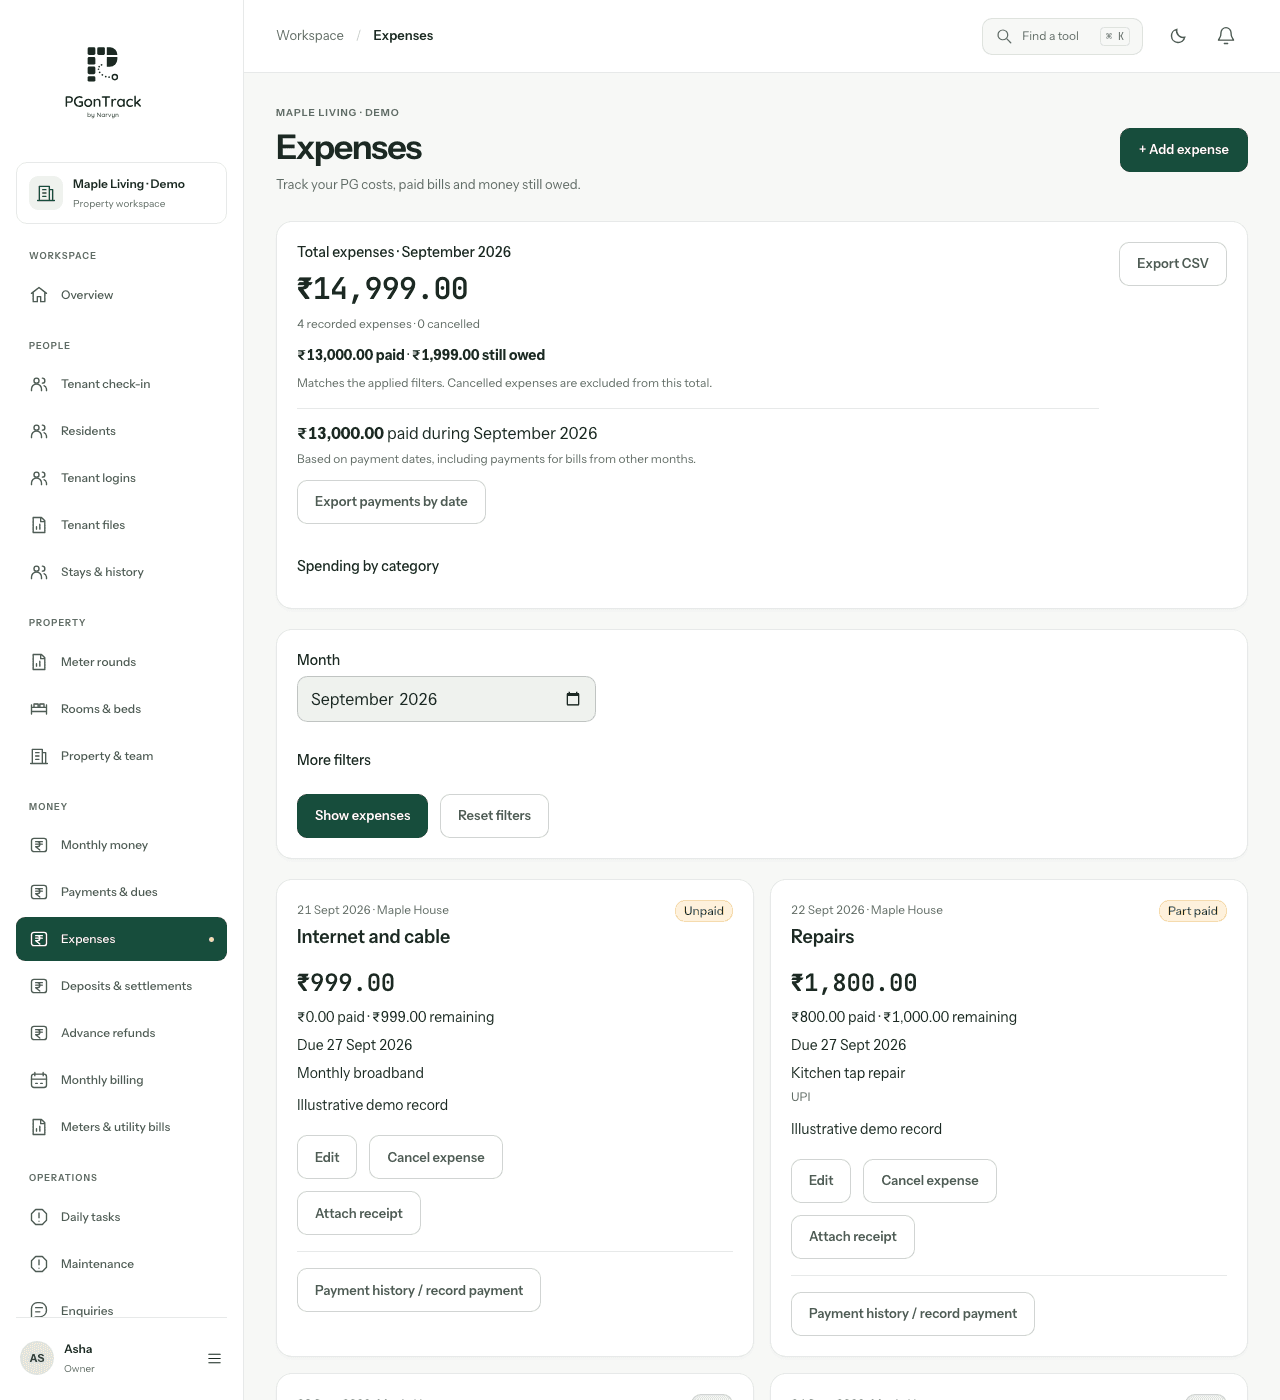Click the Advance refunds icon
This screenshot has width=1280, height=1400.
[39, 1033]
